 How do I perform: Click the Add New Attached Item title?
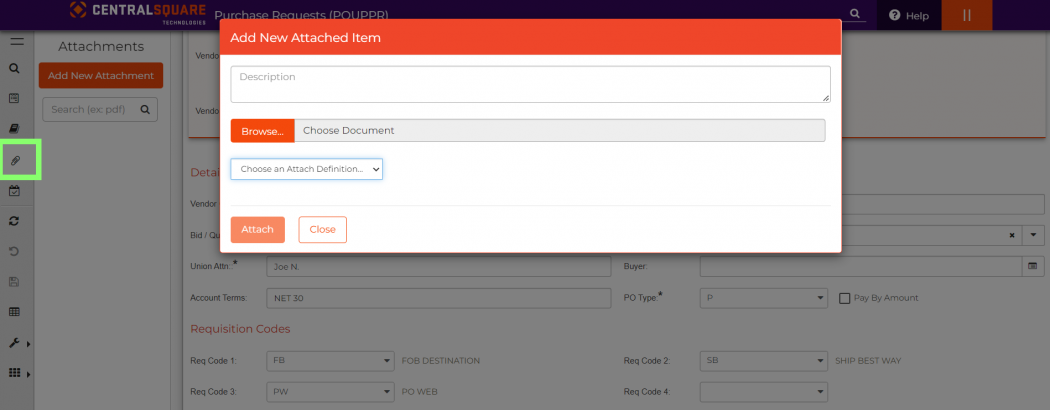(305, 38)
